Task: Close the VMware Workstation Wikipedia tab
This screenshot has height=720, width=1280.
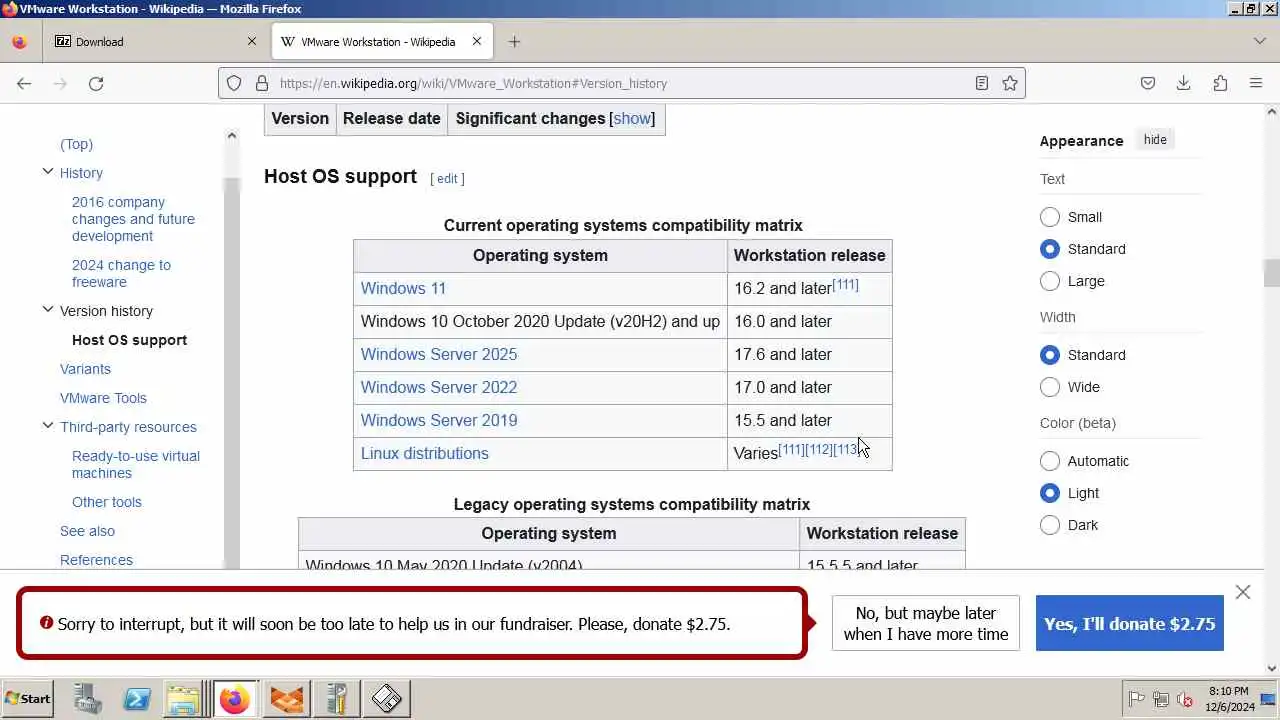Action: 477,41
